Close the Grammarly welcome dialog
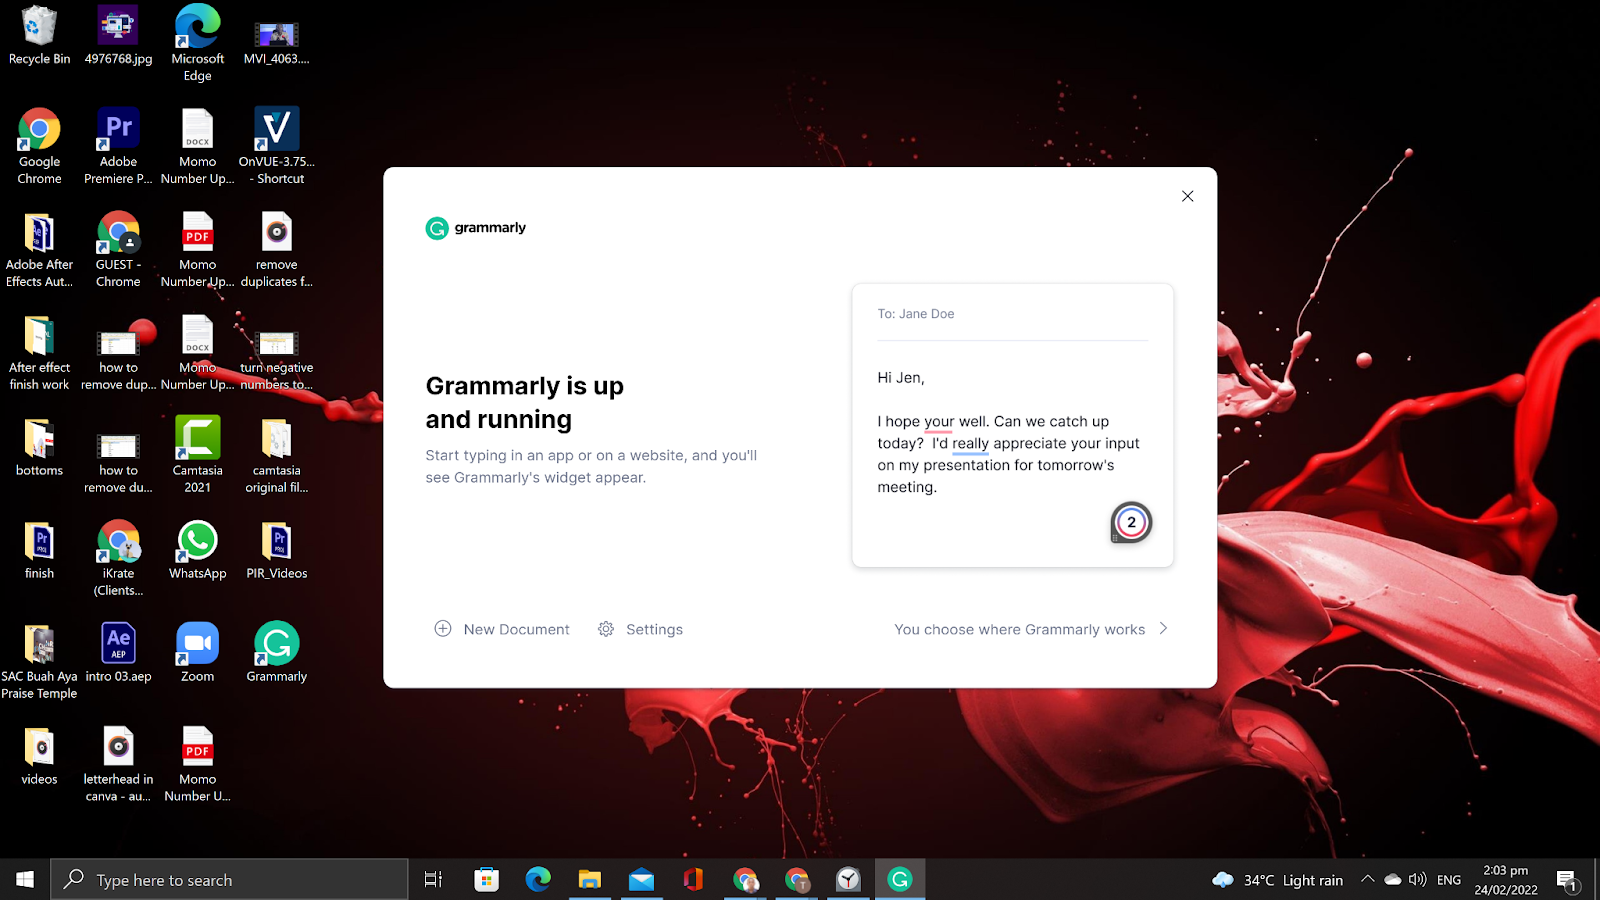Image resolution: width=1600 pixels, height=900 pixels. click(1187, 196)
